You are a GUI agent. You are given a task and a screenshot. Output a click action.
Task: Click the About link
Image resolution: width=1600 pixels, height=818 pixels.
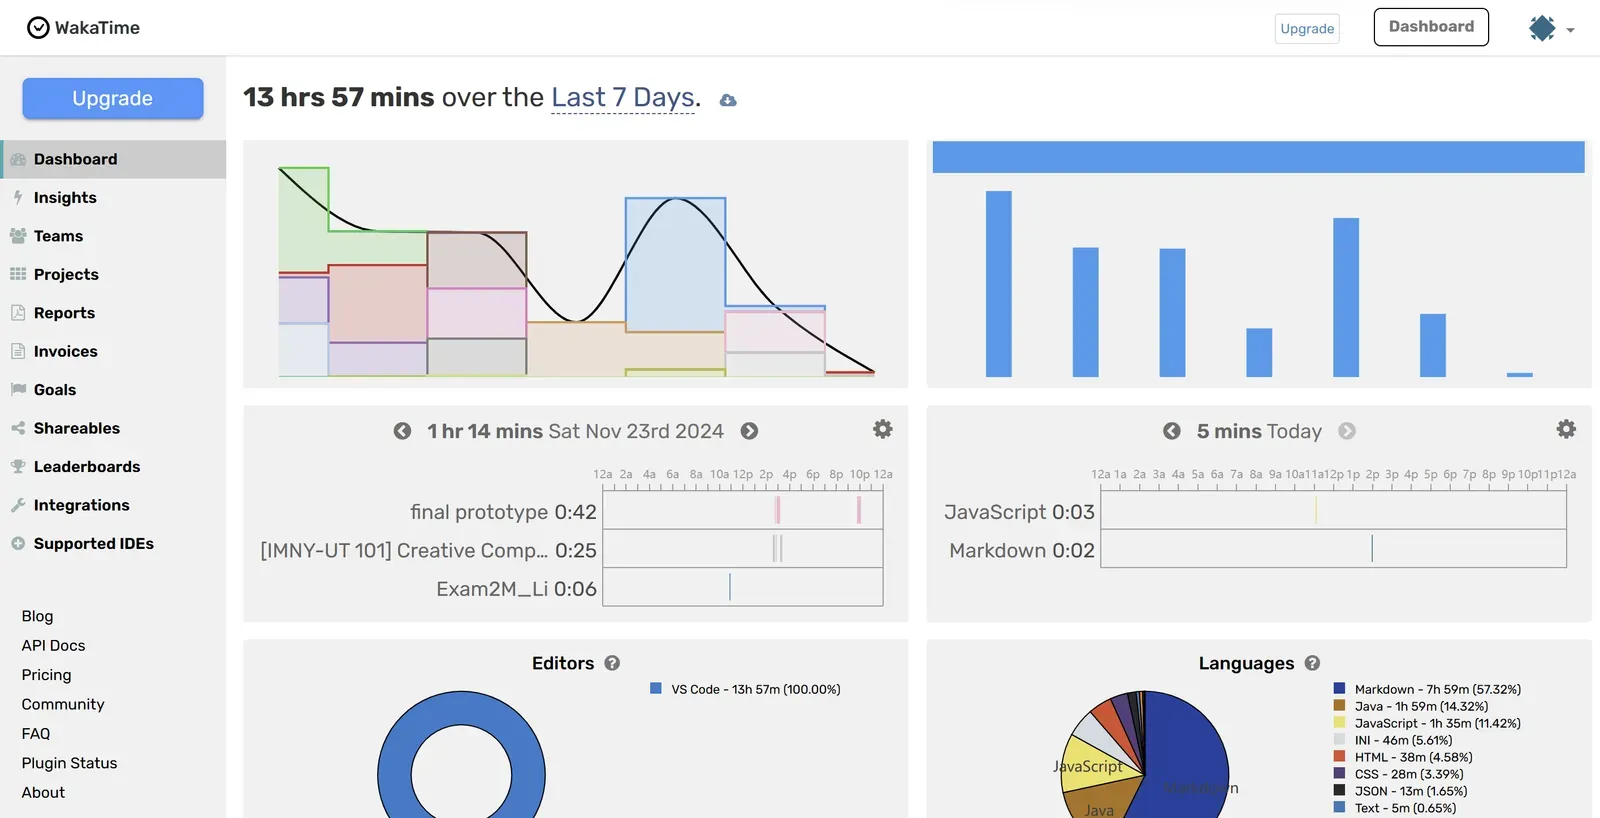(x=43, y=792)
